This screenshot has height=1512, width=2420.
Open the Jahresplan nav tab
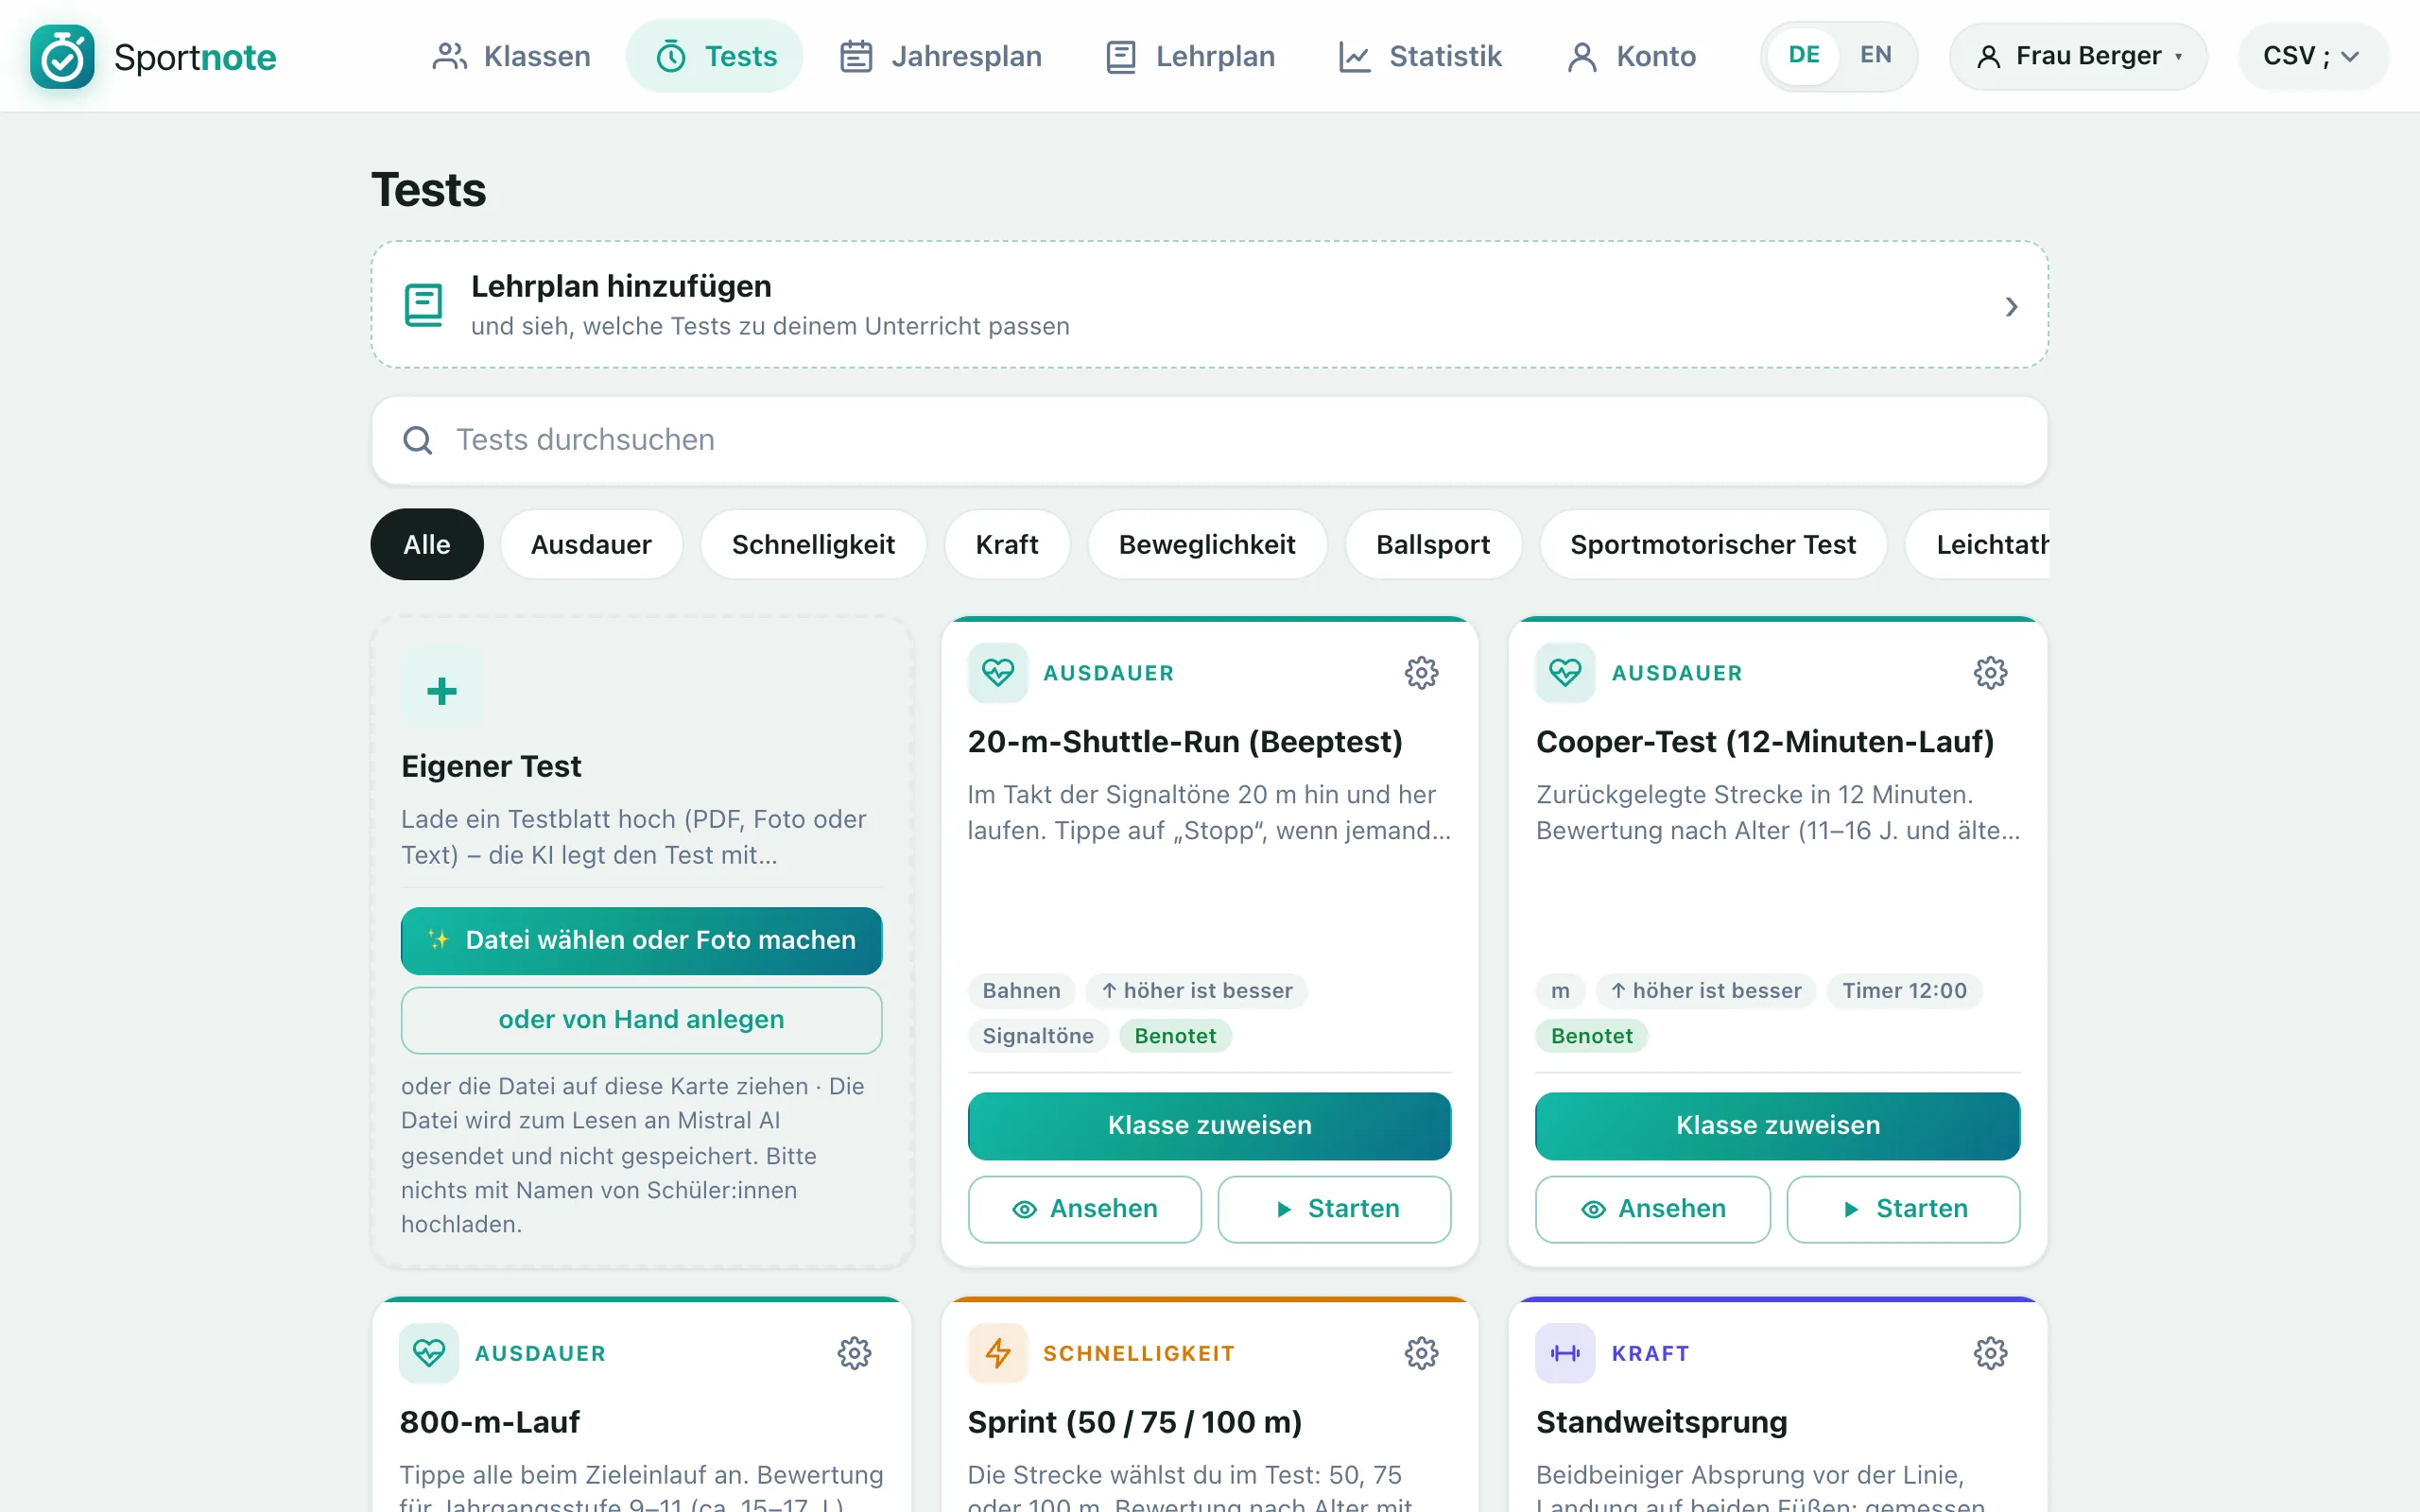point(940,56)
